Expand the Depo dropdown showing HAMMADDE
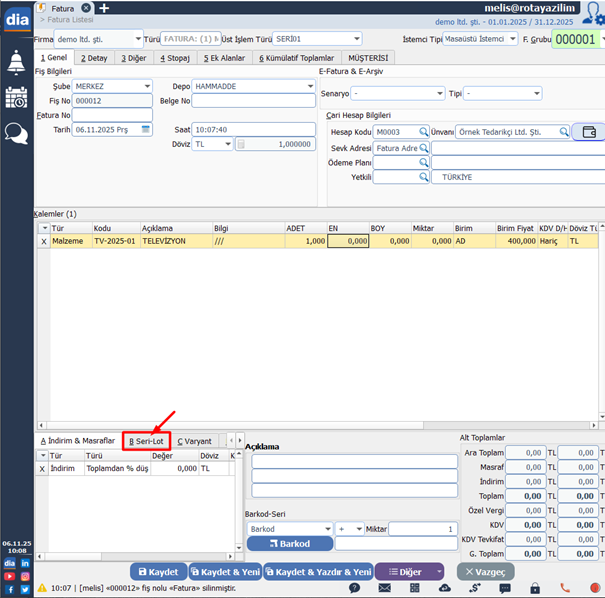Viewport: 605px width, 598px height. pyautogui.click(x=310, y=86)
